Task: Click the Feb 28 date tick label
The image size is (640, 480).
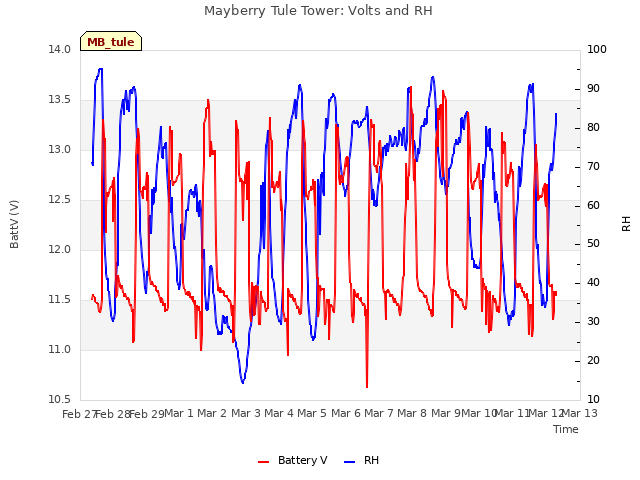Action: [113, 414]
